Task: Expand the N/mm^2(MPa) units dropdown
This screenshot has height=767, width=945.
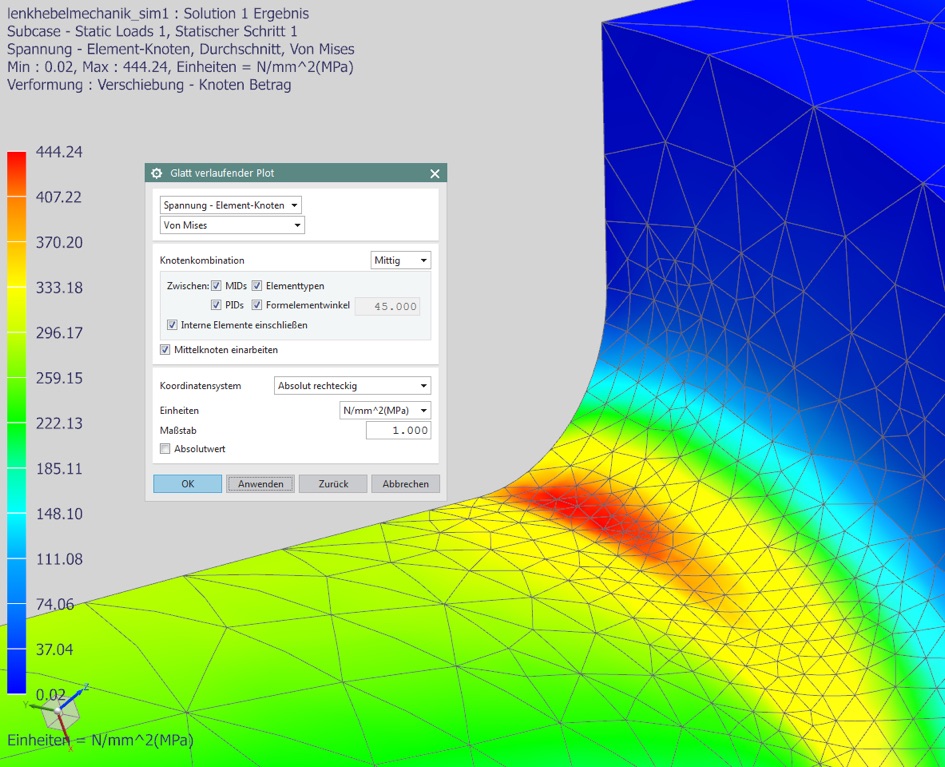Action: [x=385, y=410]
